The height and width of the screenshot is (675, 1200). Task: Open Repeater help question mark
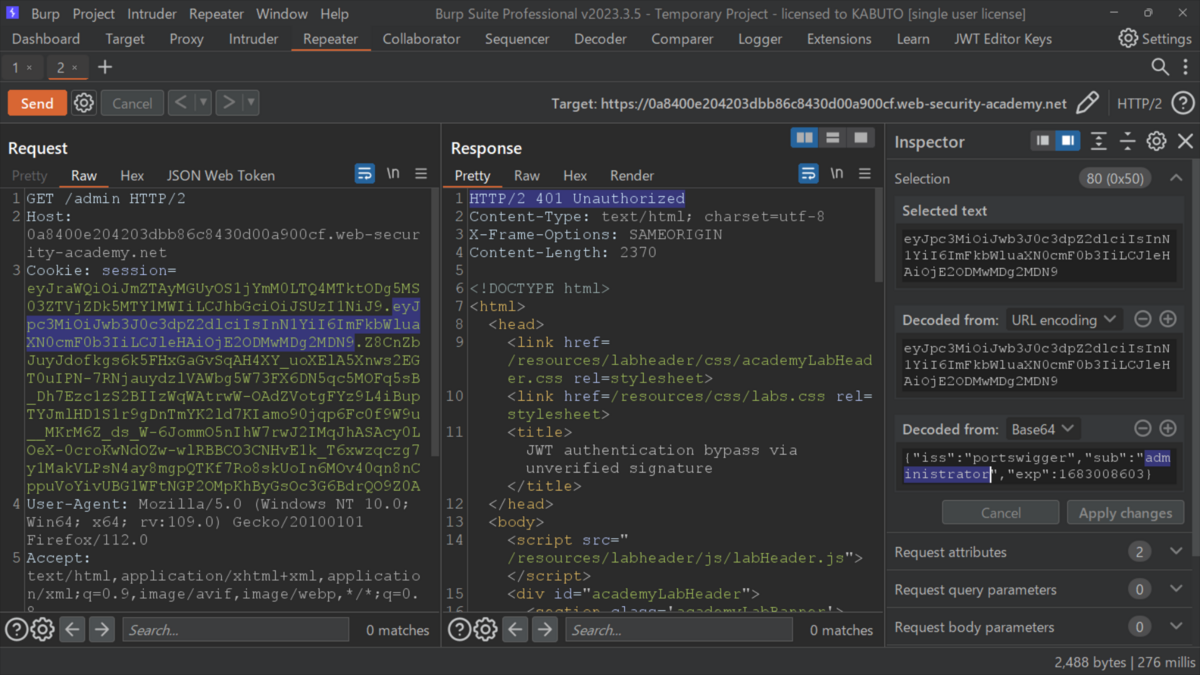[x=1182, y=103]
